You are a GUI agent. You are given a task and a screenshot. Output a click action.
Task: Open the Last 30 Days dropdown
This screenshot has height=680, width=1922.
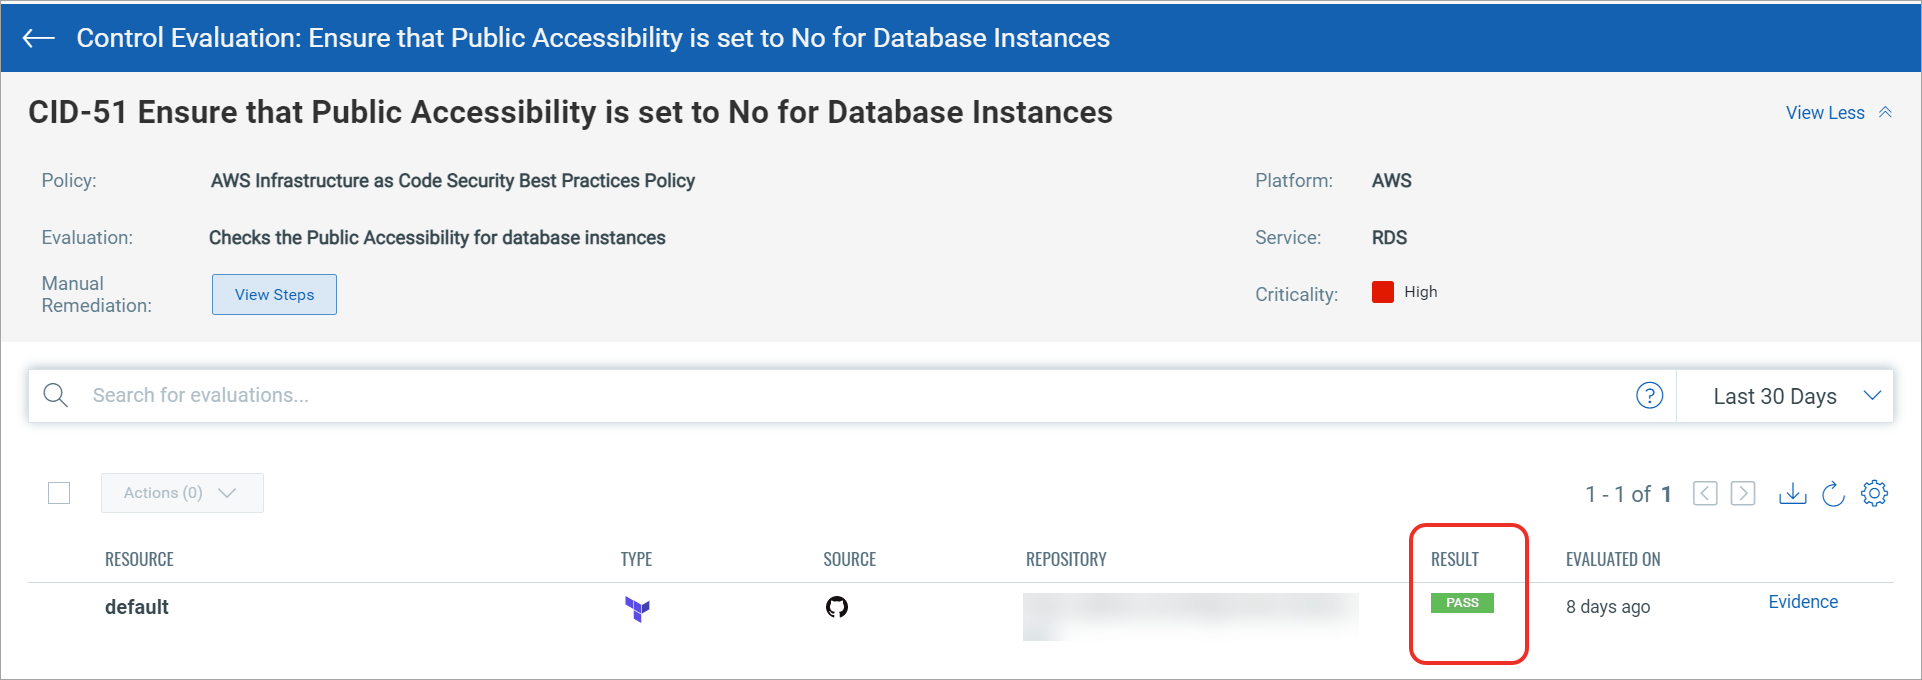[x=1785, y=396]
